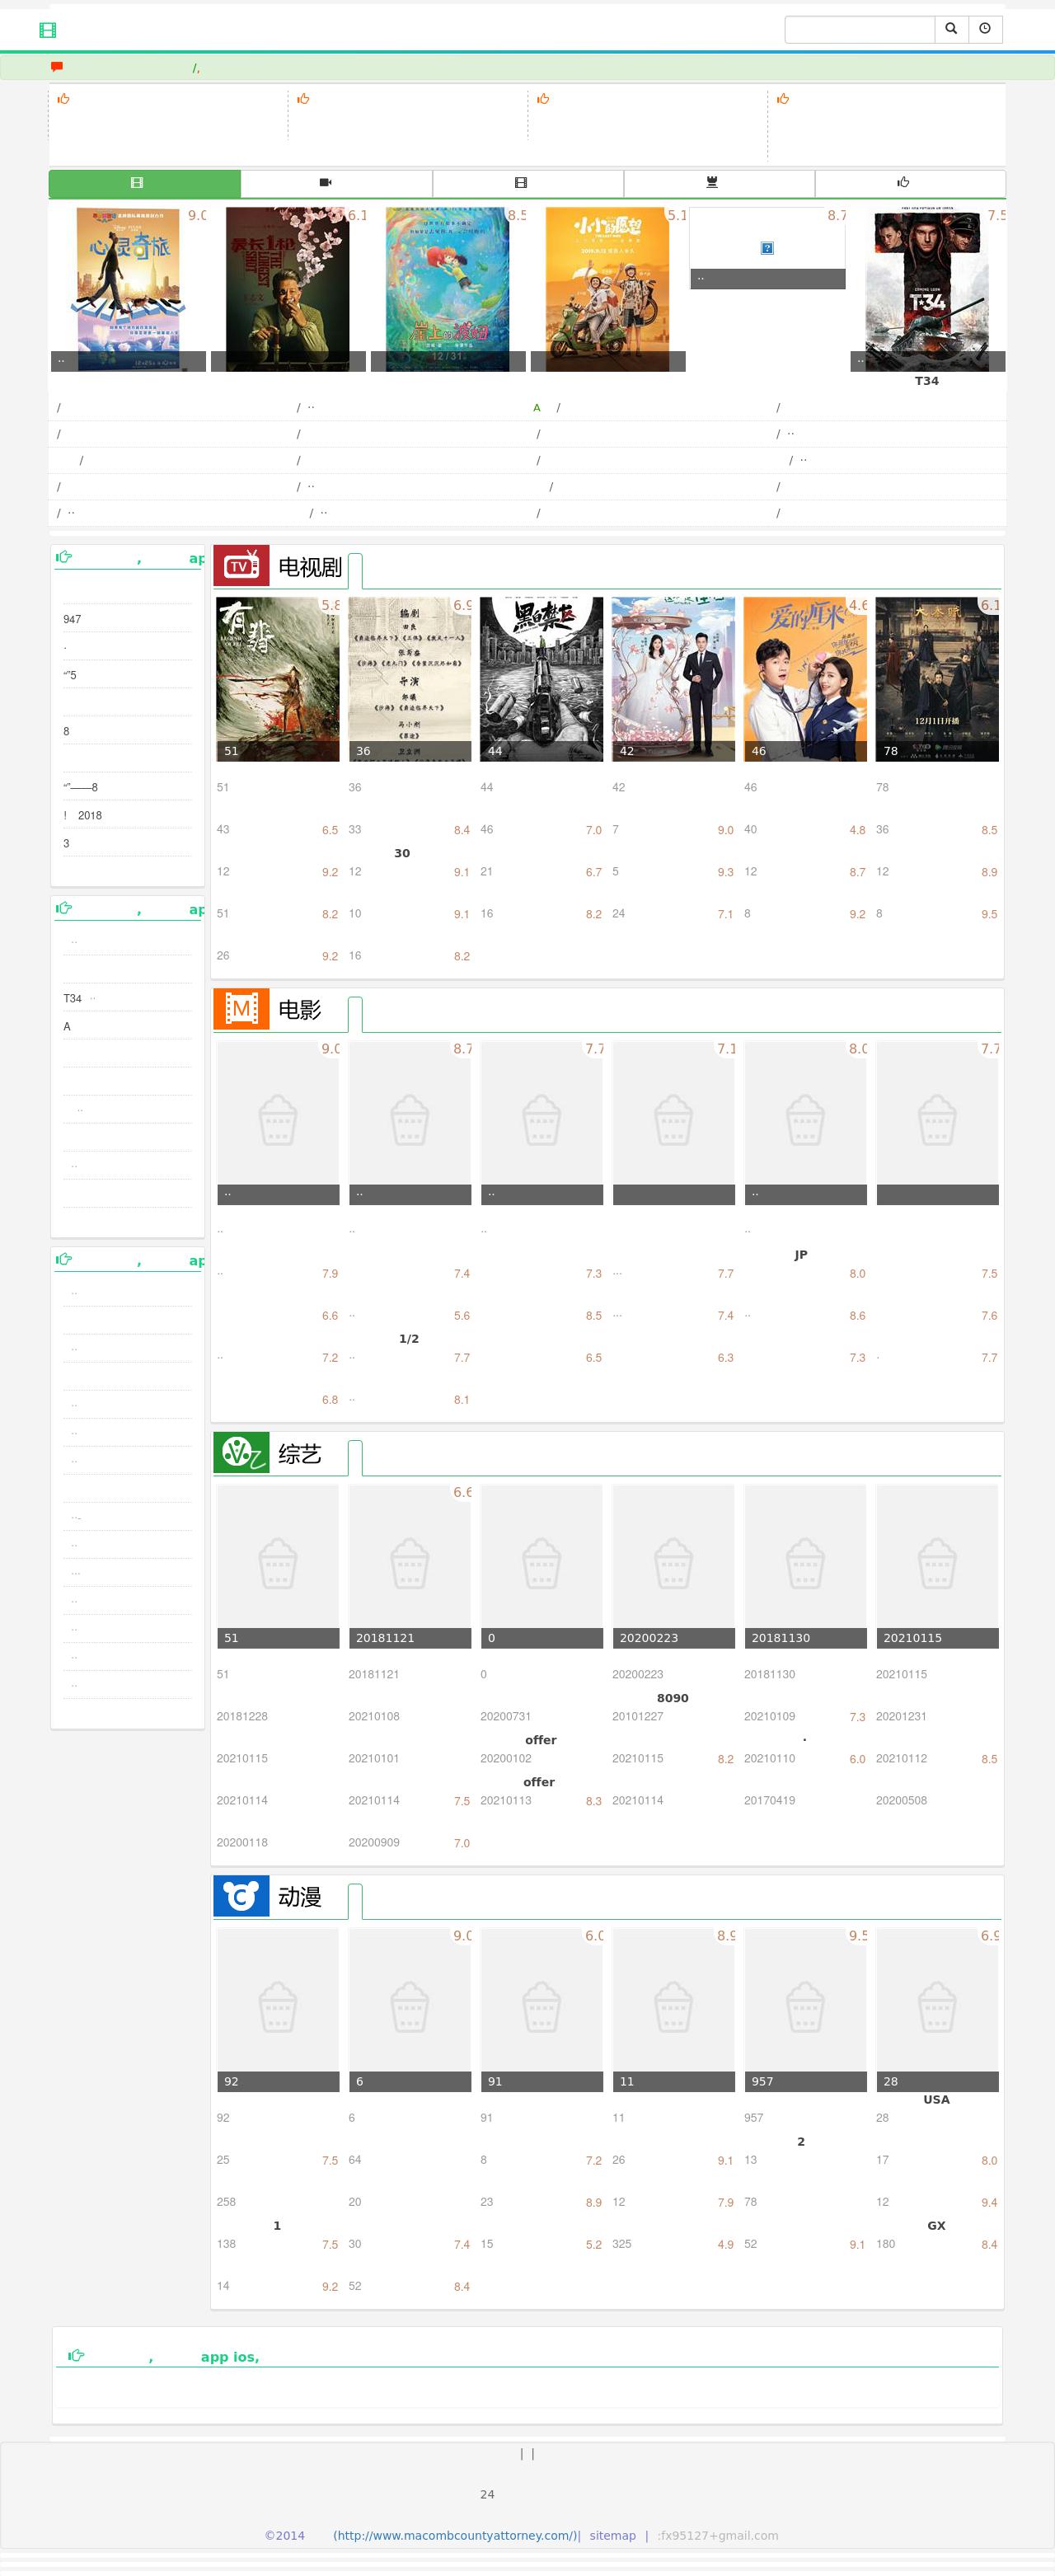
Task: Open the 有翡 drama poster
Action: coord(278,679)
